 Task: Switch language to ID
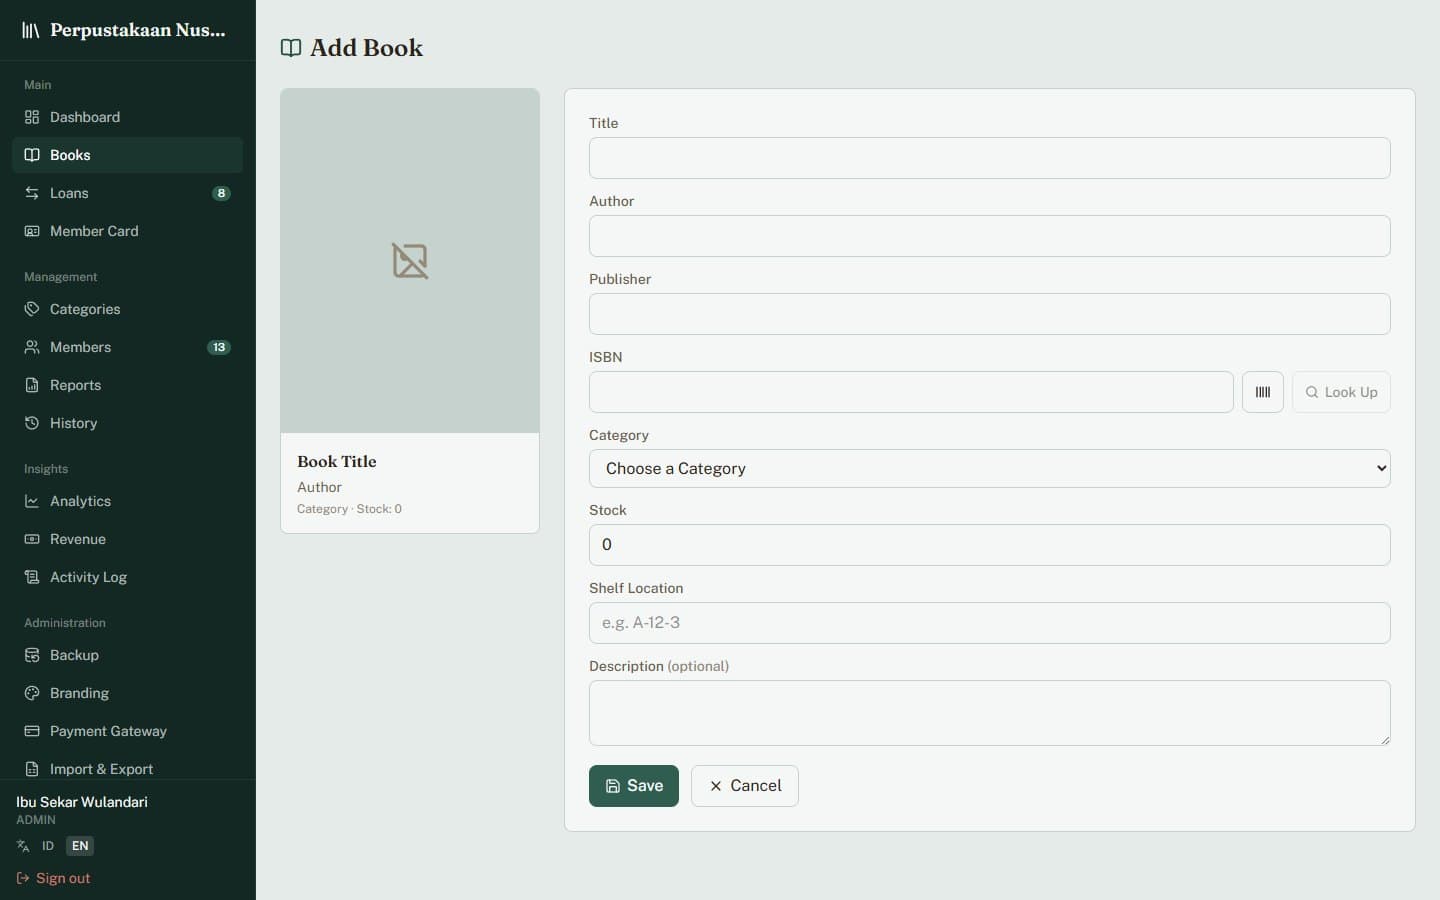click(x=48, y=846)
